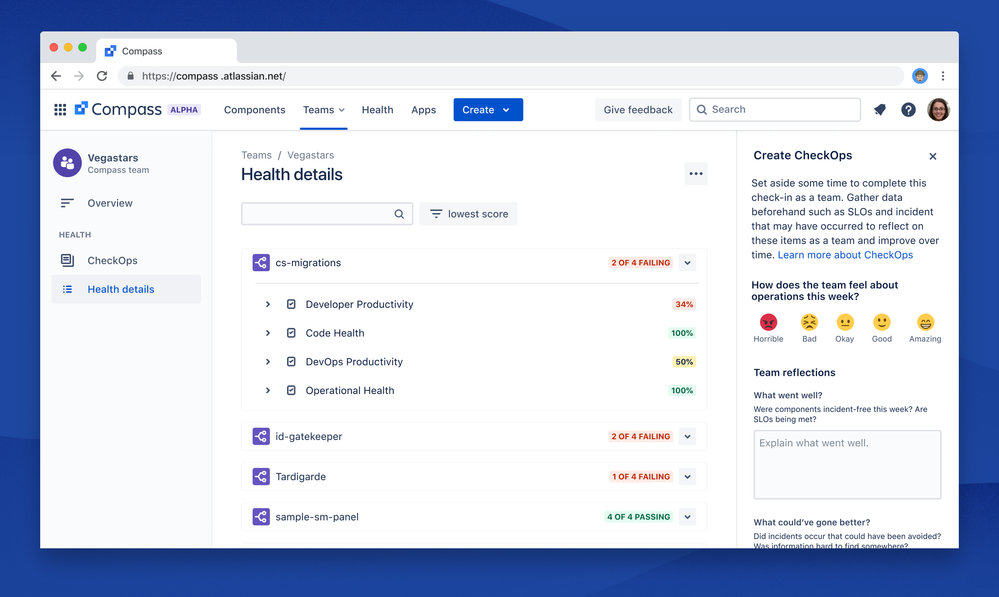Click the CheckOps sidebar icon
This screenshot has height=597, width=999.
pyautogui.click(x=67, y=260)
